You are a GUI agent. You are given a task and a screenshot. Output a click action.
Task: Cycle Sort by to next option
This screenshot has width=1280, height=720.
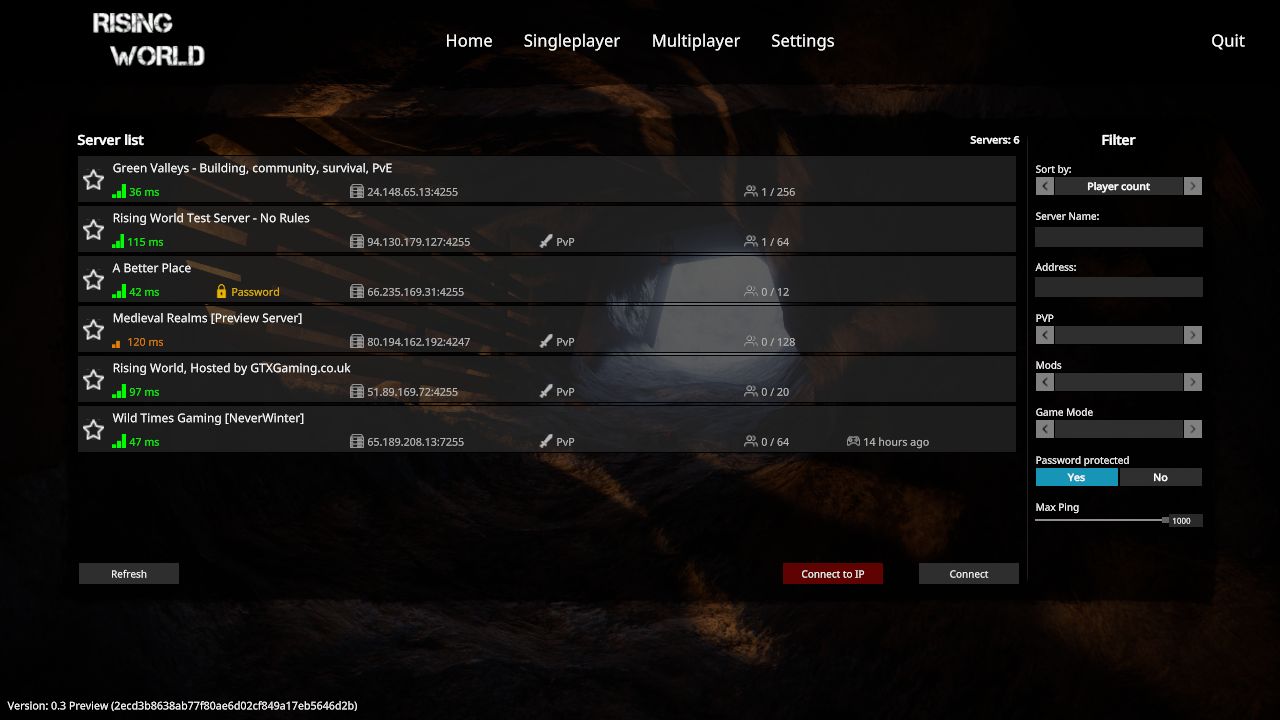(x=1192, y=186)
